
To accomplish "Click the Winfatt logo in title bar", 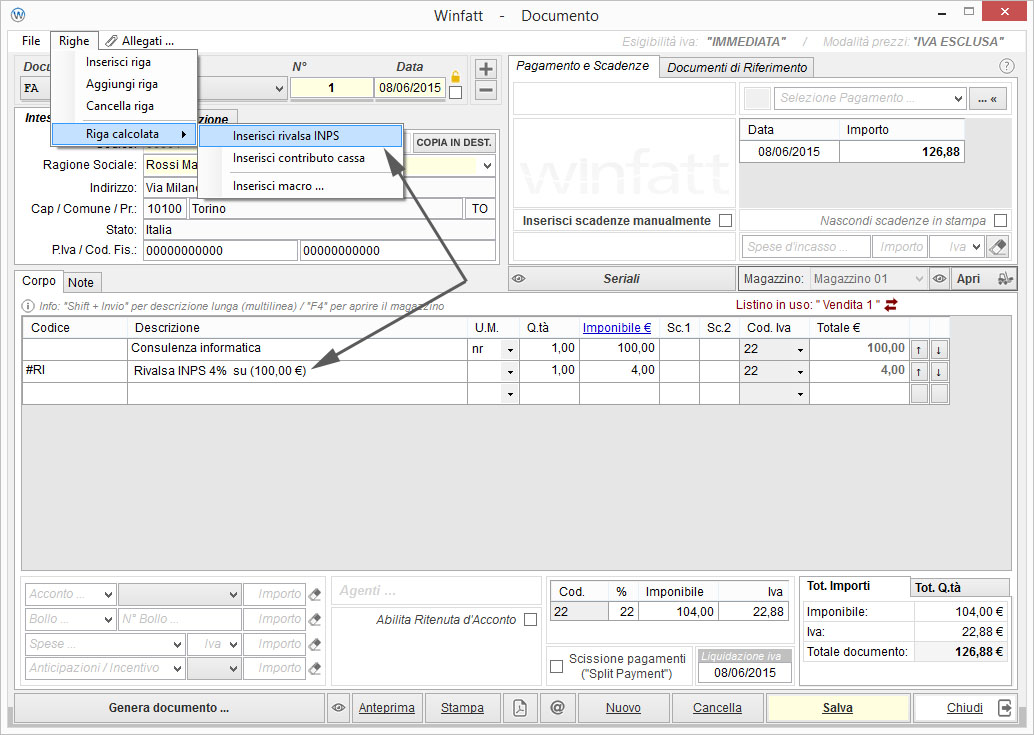I will pos(18,15).
